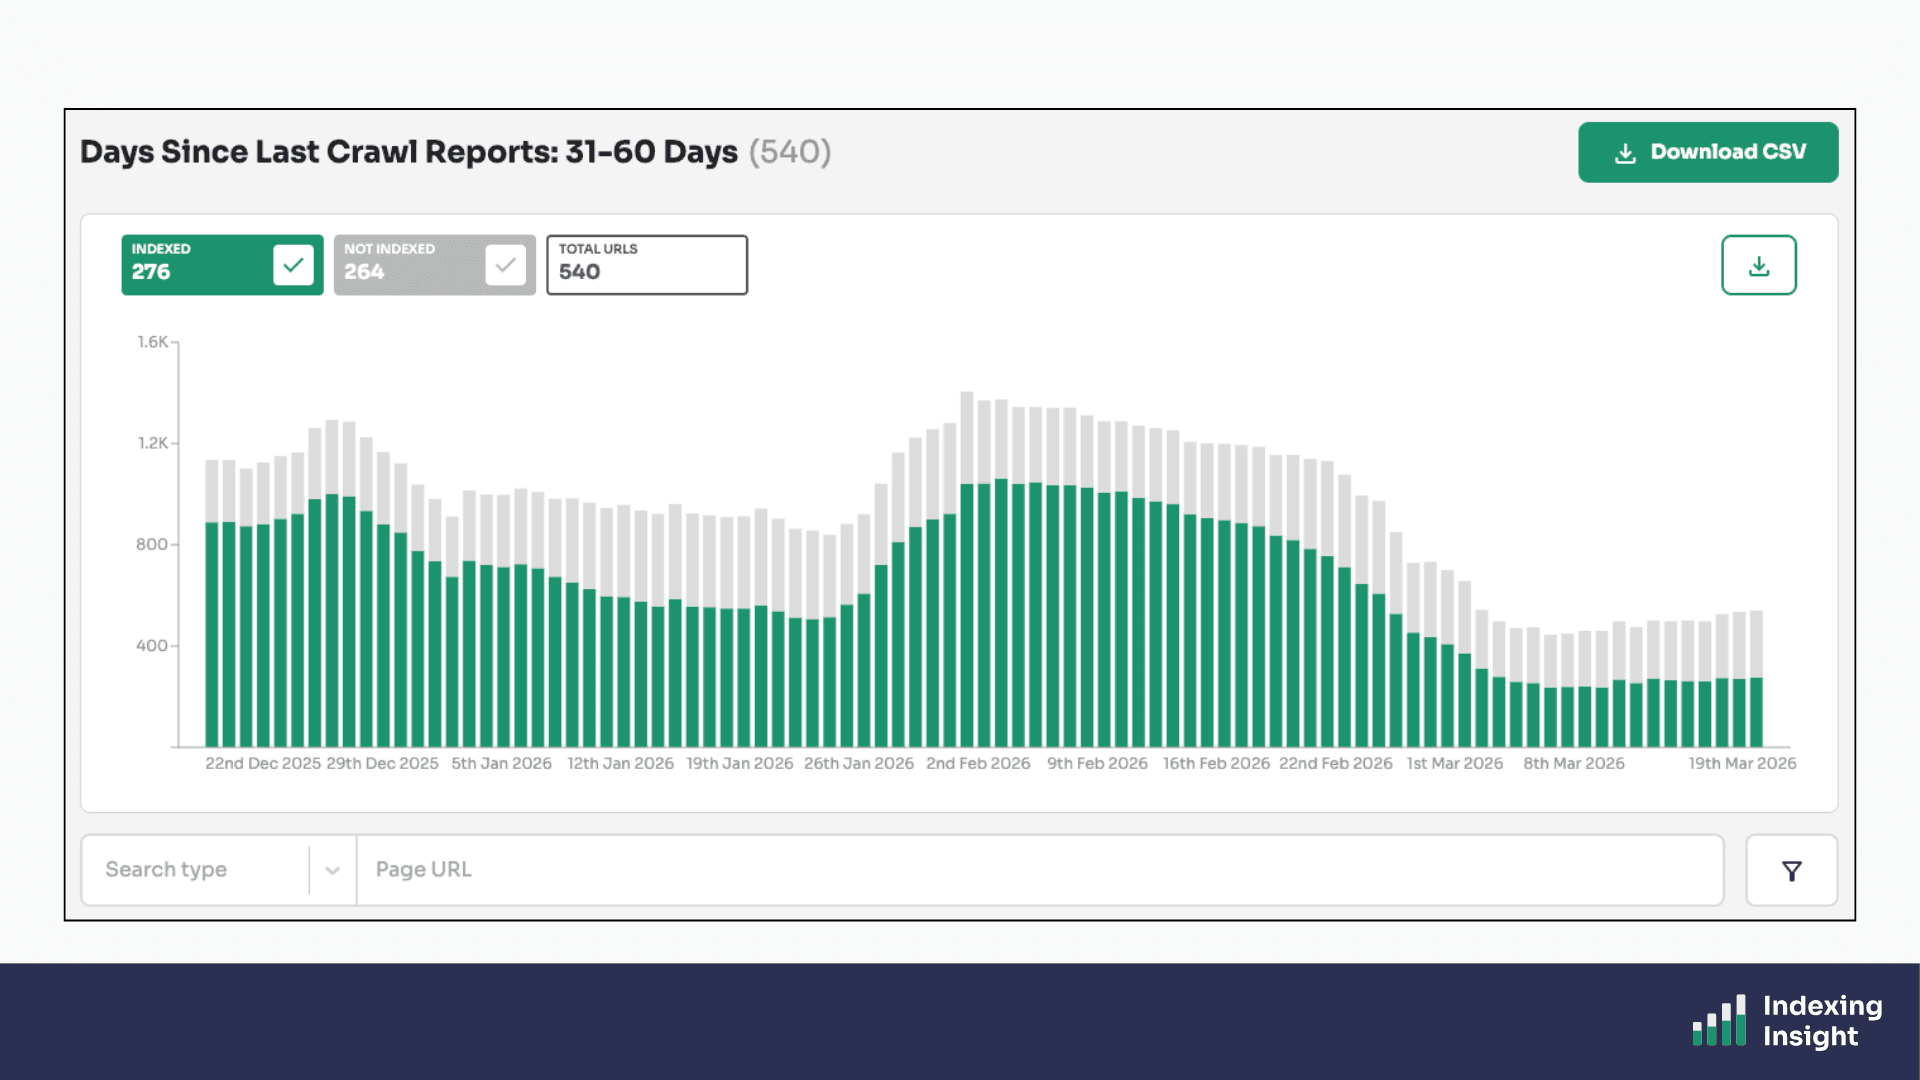Toggle the Not Indexed checkbox

pyautogui.click(x=505, y=265)
